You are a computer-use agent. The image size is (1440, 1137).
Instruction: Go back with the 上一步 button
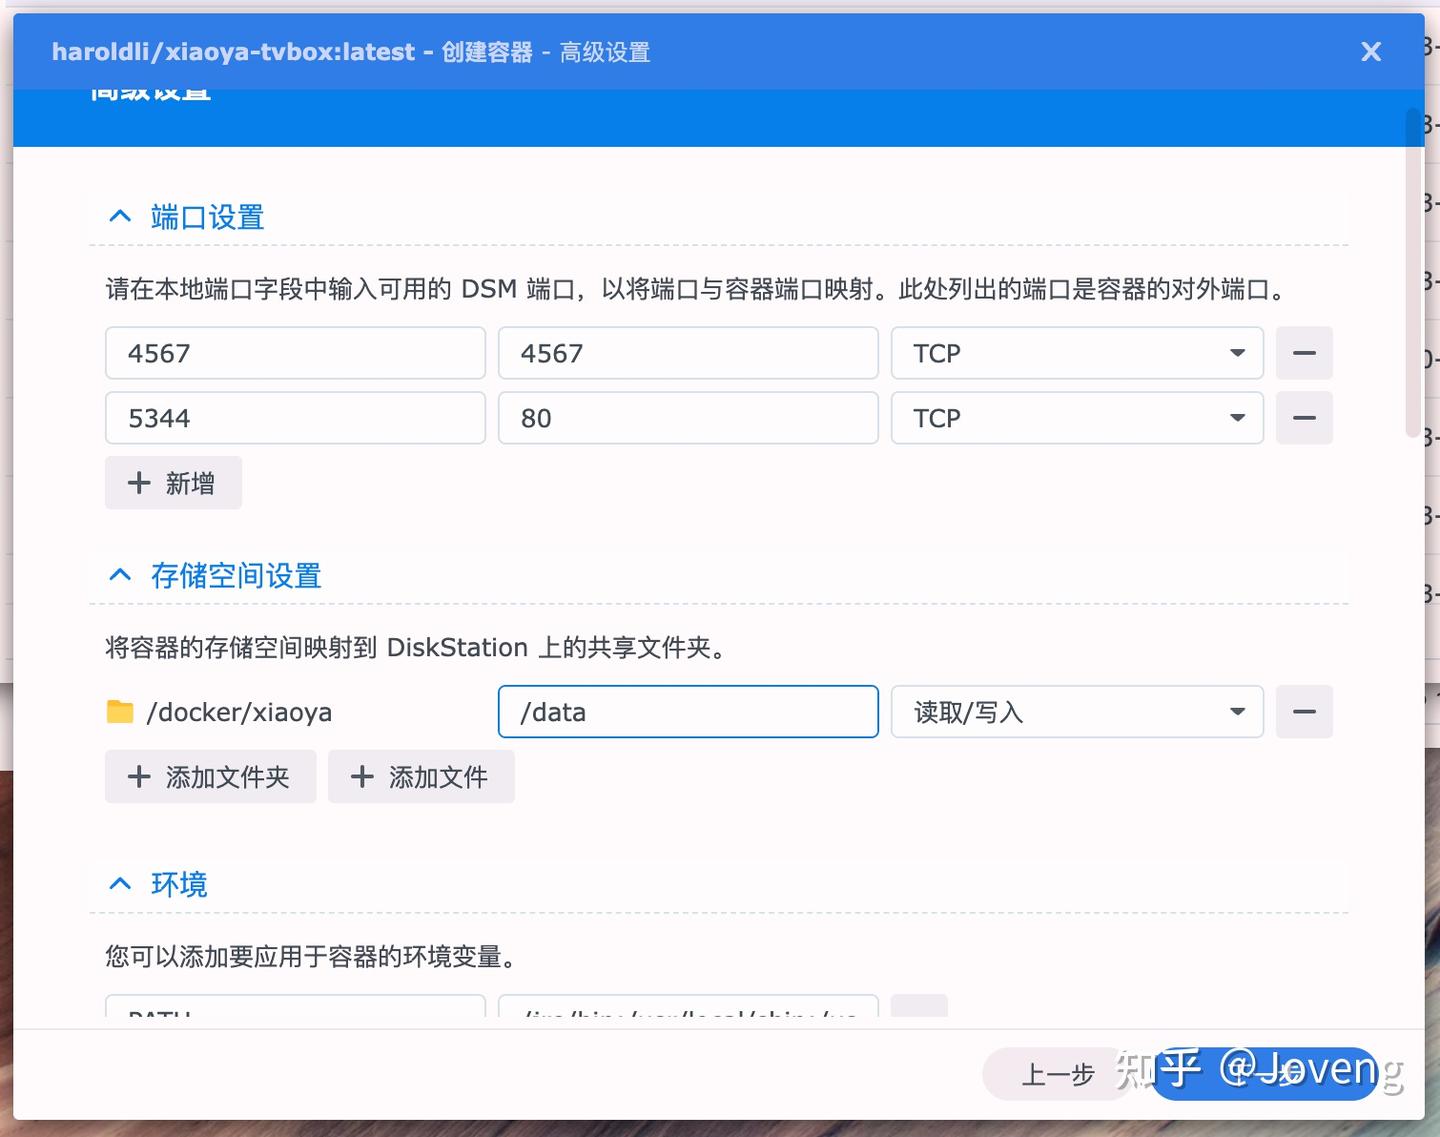[x=1057, y=1075]
